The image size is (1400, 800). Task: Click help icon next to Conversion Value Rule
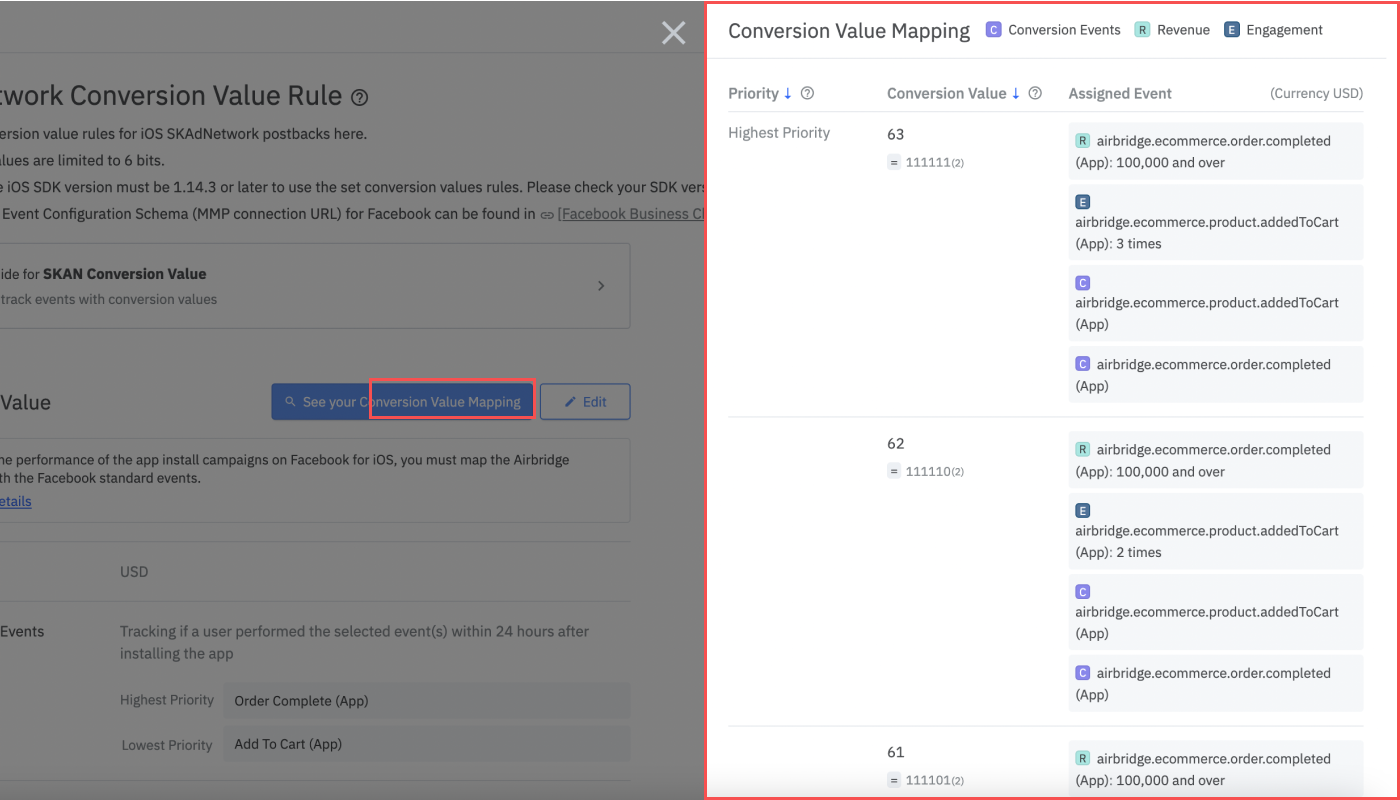pos(360,98)
